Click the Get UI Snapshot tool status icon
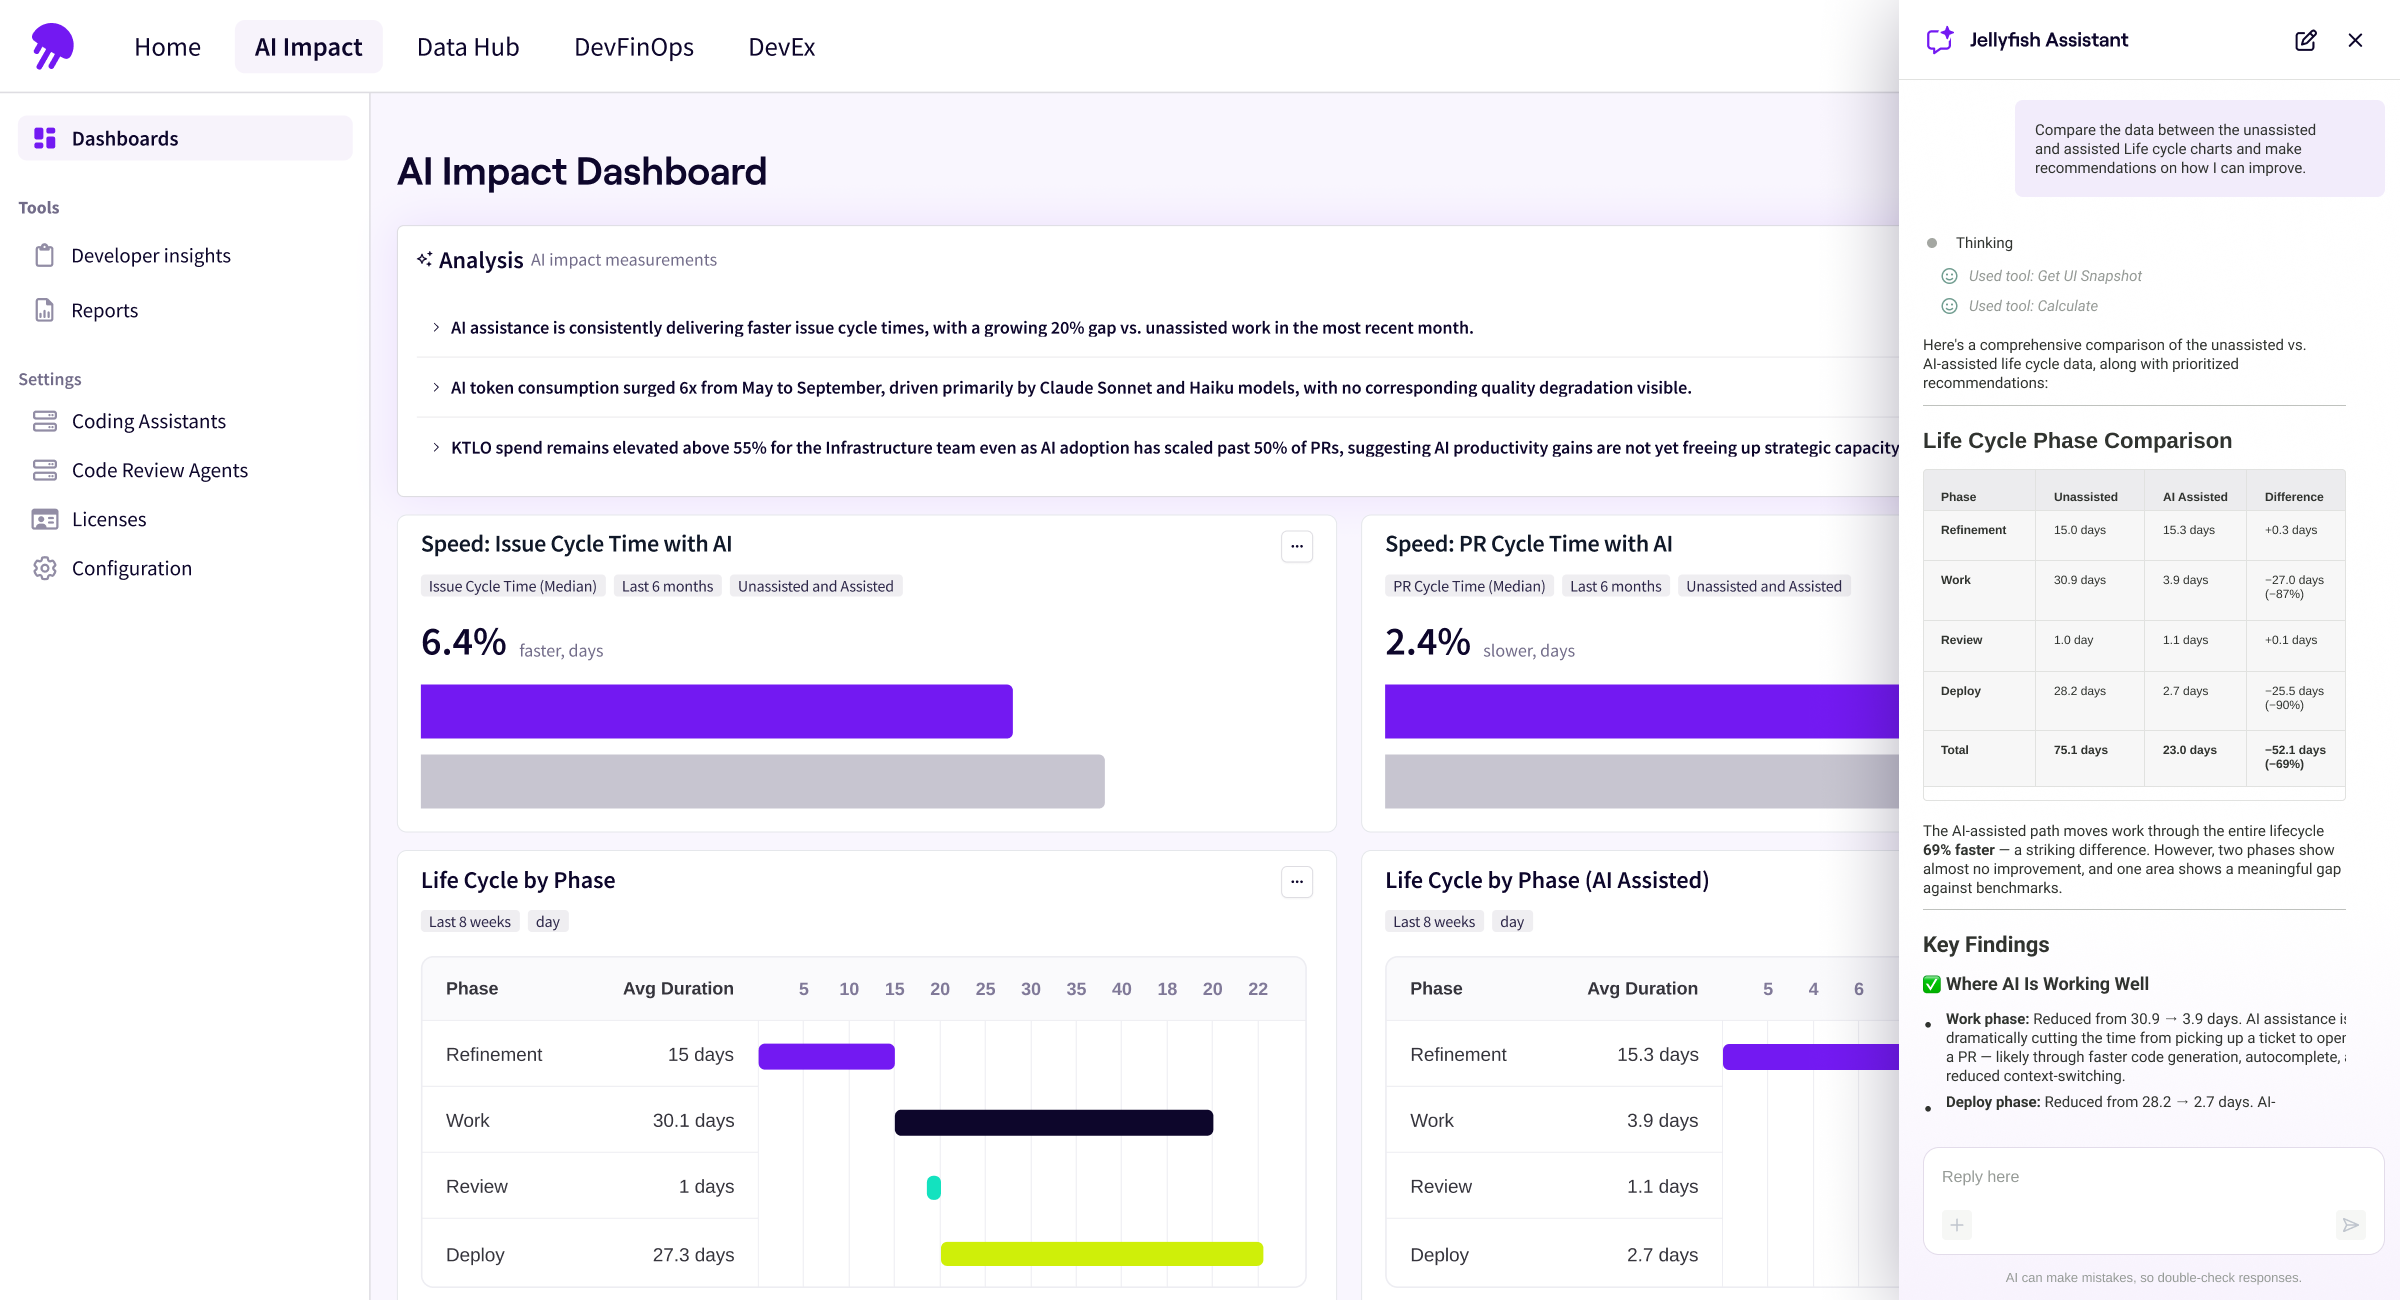Viewport: 2400px width, 1300px height. (x=1949, y=276)
